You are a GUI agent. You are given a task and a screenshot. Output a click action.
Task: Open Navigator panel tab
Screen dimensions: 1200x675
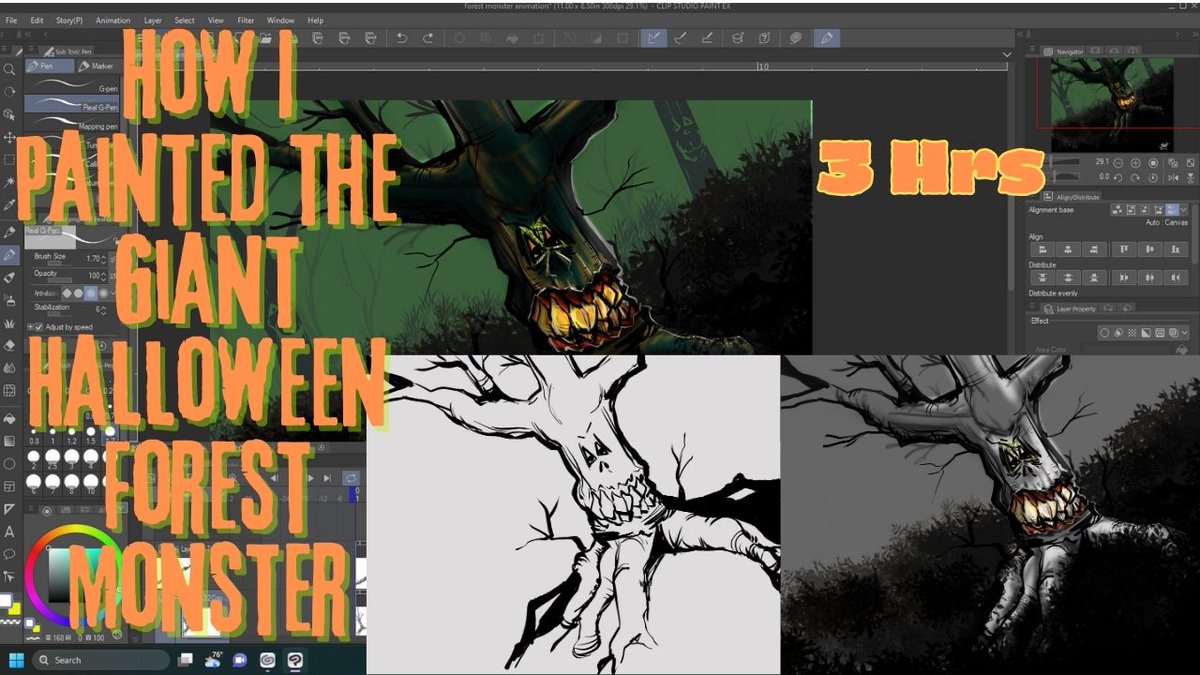click(x=1063, y=51)
